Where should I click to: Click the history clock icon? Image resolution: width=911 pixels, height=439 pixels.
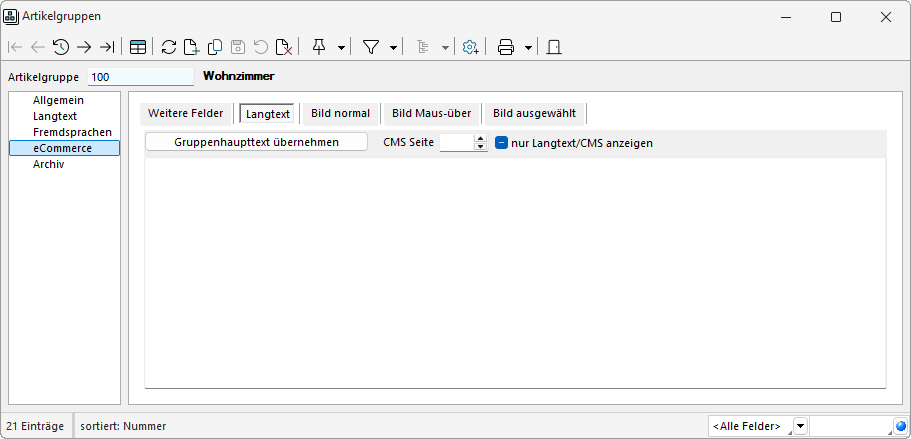61,47
